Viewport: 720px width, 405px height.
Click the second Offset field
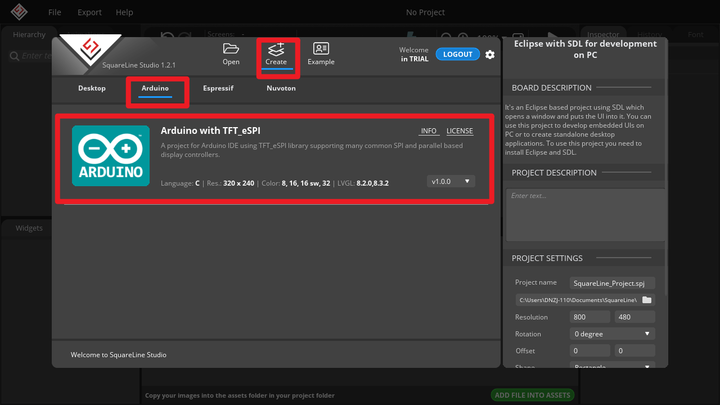(635, 351)
